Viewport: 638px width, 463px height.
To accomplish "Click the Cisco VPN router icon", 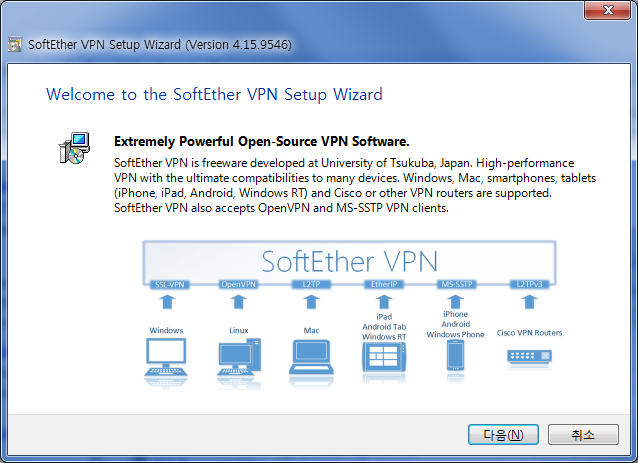I will coord(529,357).
